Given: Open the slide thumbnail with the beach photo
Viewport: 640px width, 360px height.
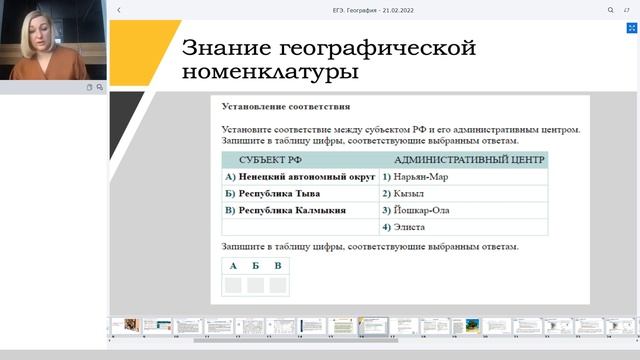Looking at the screenshot, I should (466, 326).
